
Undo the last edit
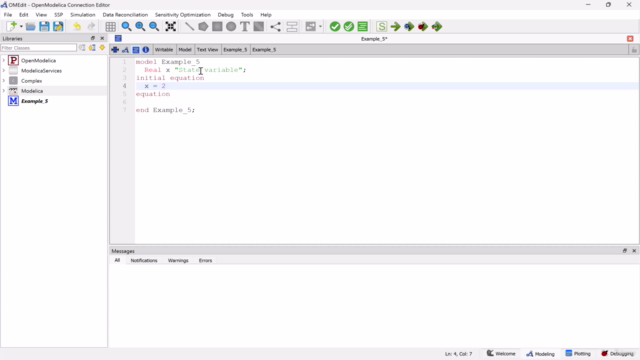(77, 27)
